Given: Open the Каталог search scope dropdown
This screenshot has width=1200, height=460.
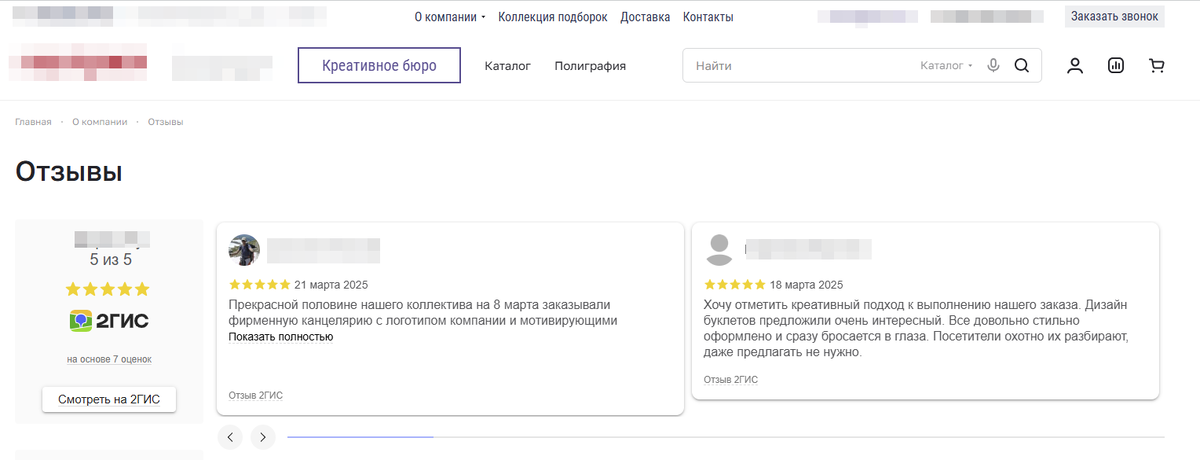Looking at the screenshot, I should pos(946,66).
